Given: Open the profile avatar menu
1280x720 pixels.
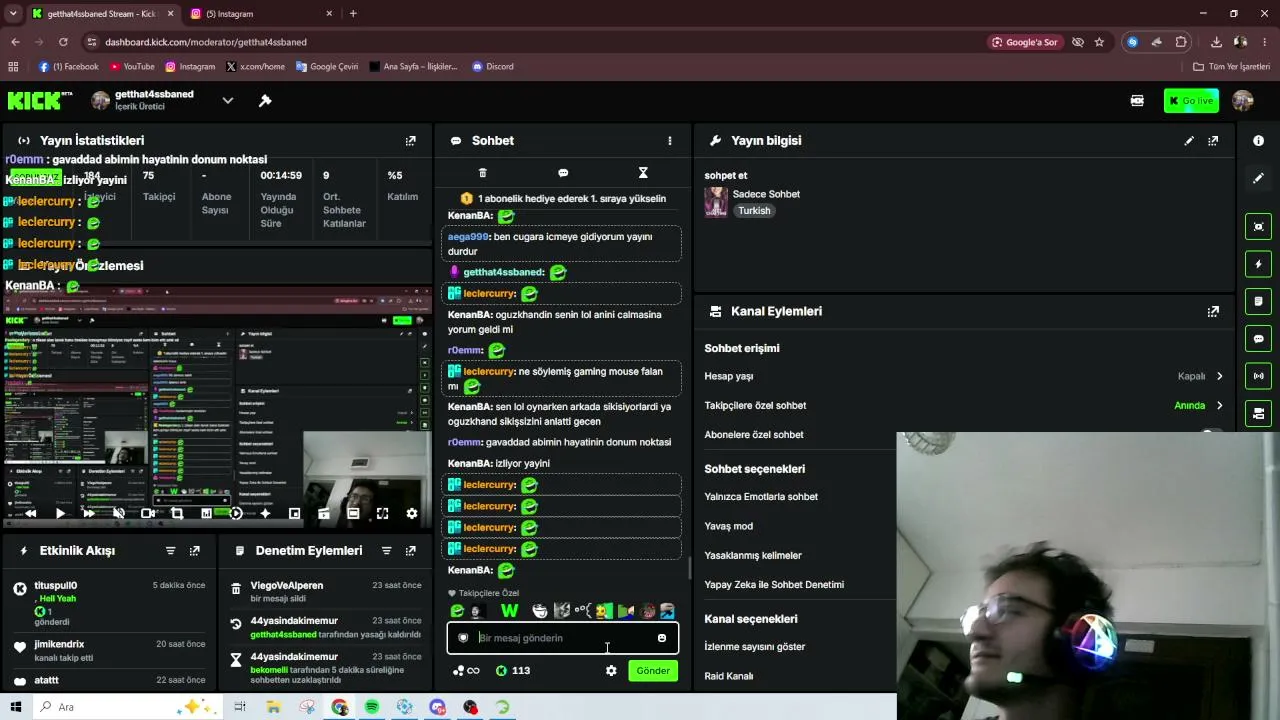Looking at the screenshot, I should (x=1243, y=101).
